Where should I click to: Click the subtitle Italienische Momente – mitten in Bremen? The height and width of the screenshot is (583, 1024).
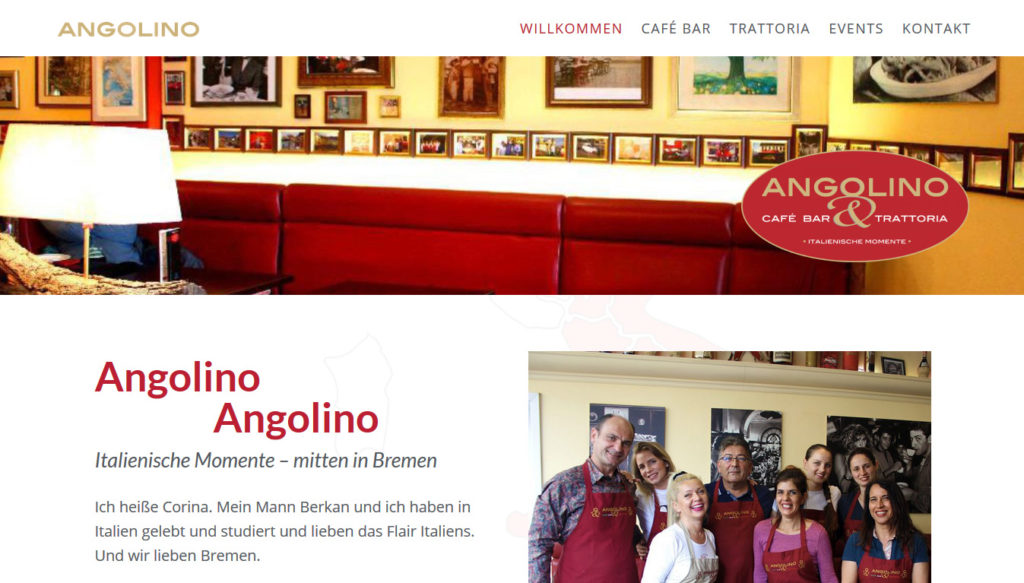[x=266, y=460]
